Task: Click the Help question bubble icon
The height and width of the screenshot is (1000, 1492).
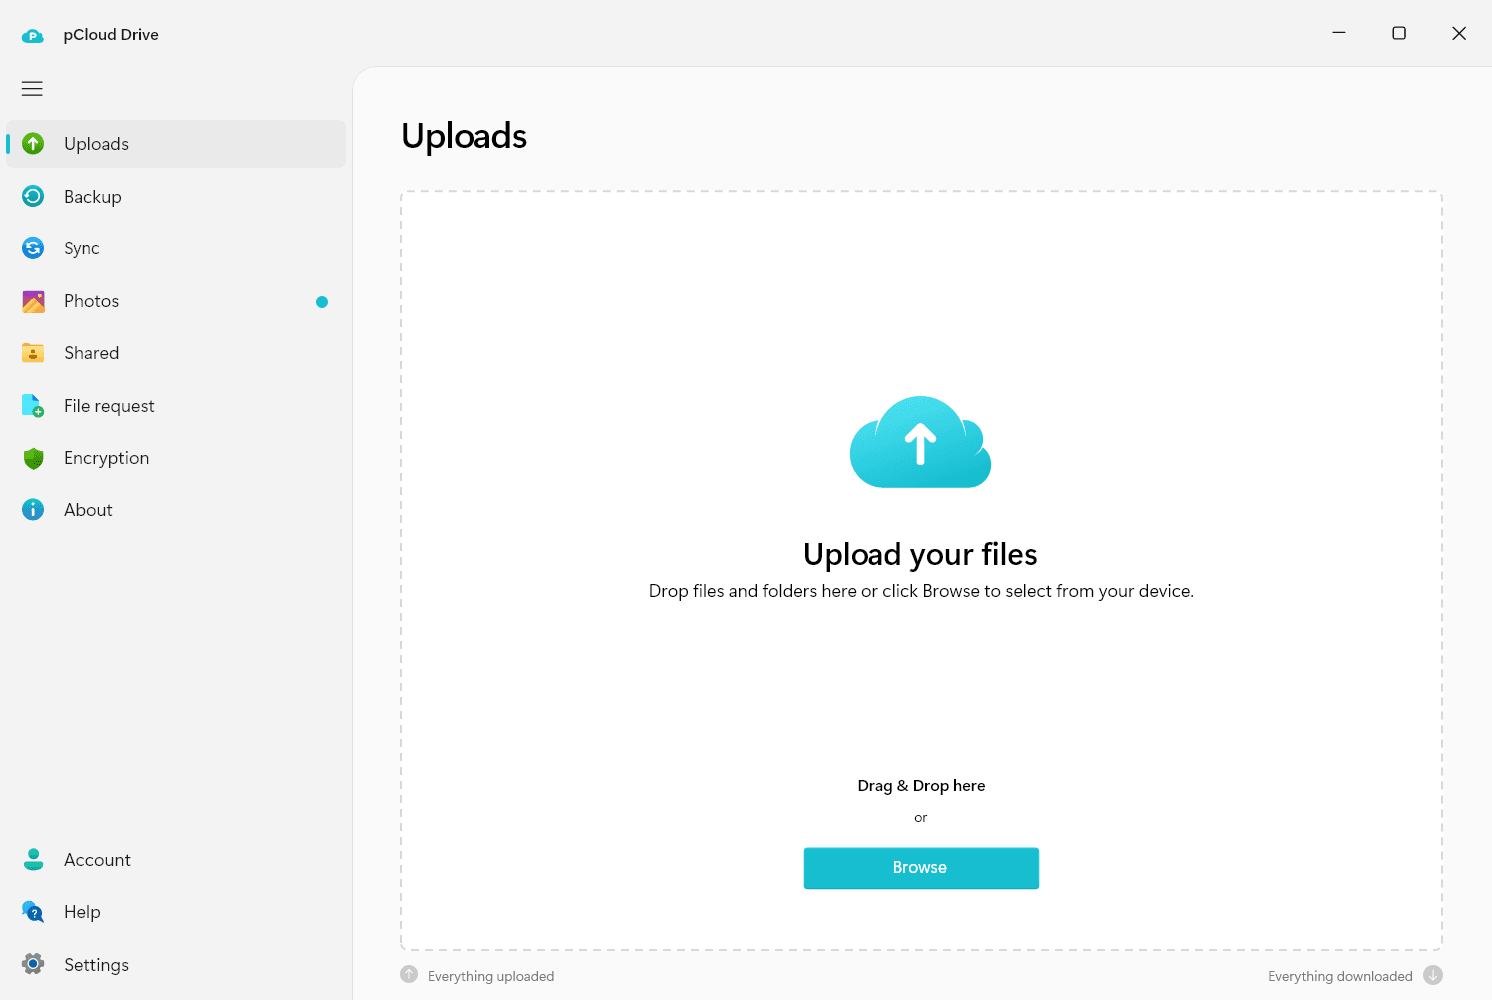Action: click(x=33, y=912)
